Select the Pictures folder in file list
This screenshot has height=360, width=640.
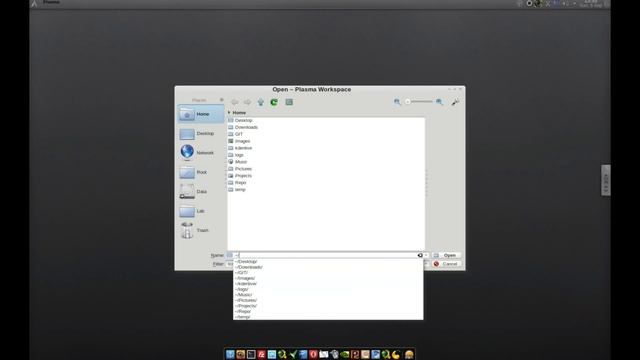click(x=240, y=169)
